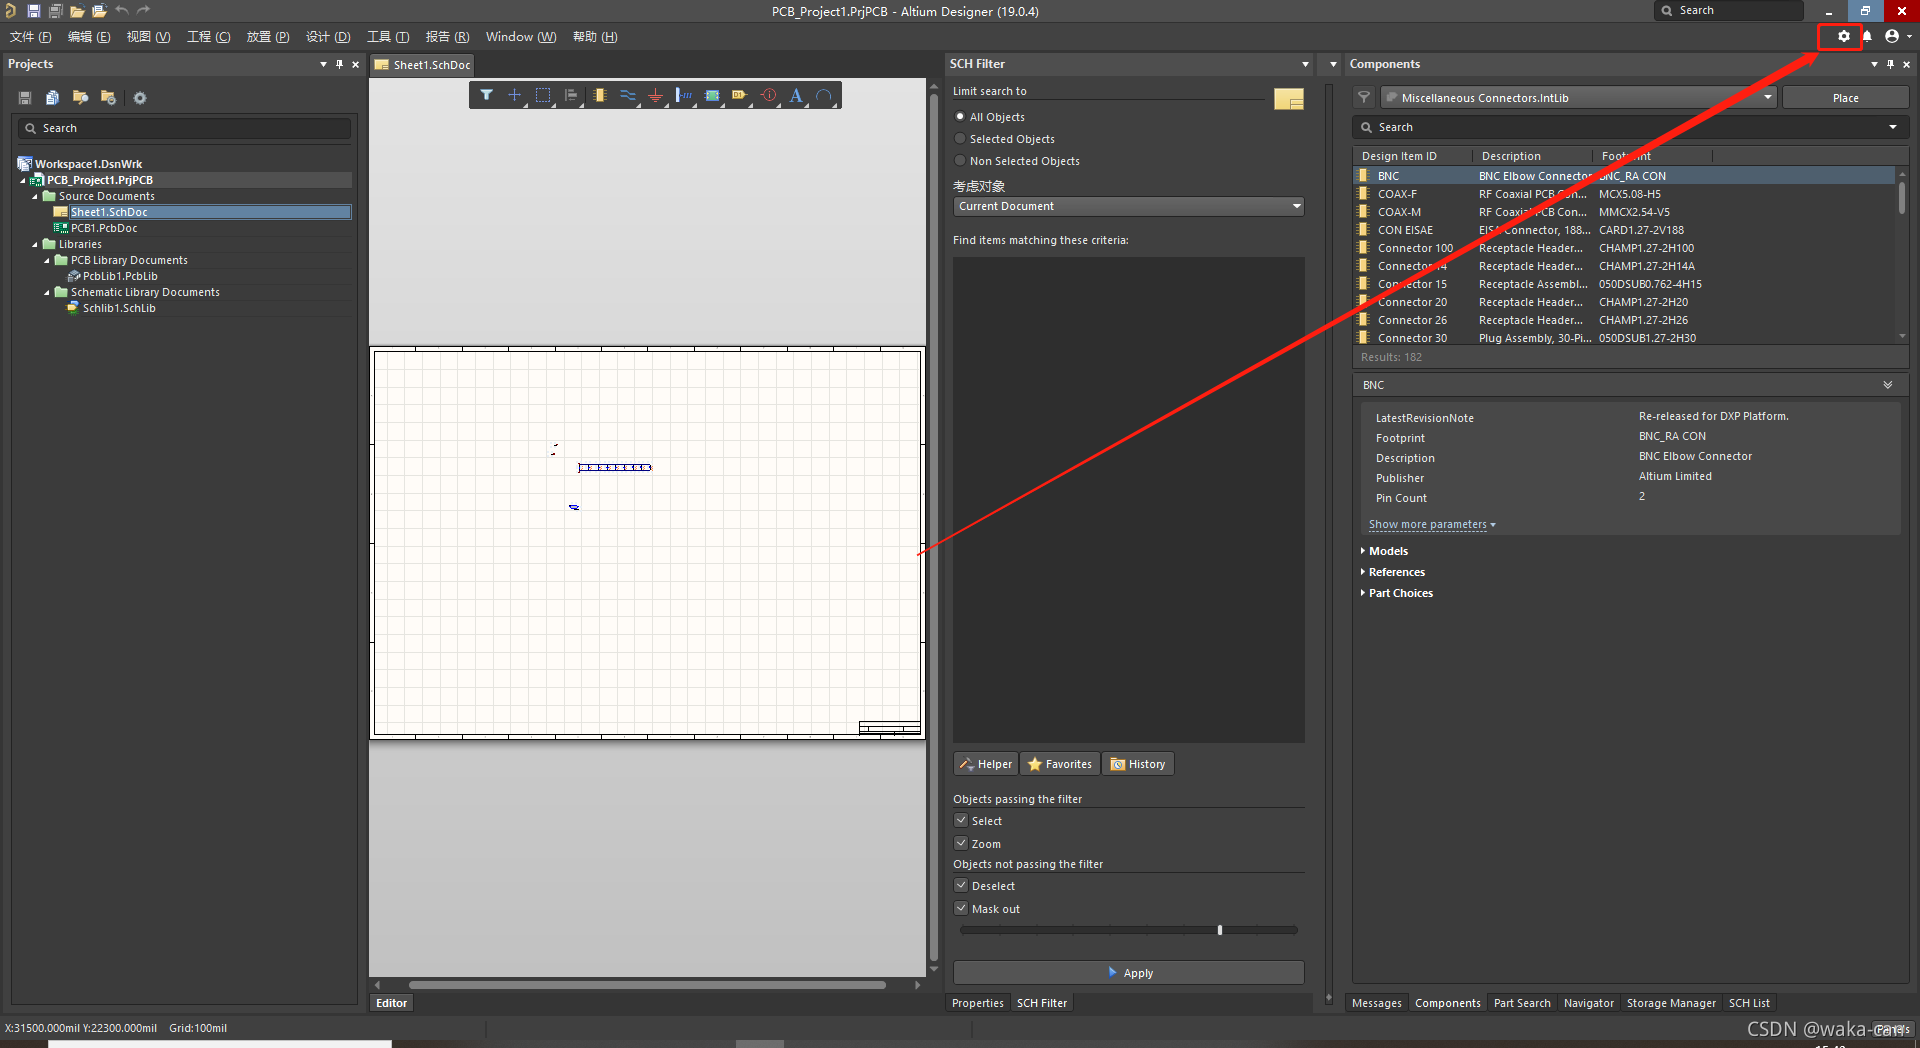Toggle the Select checkbox

(961, 820)
